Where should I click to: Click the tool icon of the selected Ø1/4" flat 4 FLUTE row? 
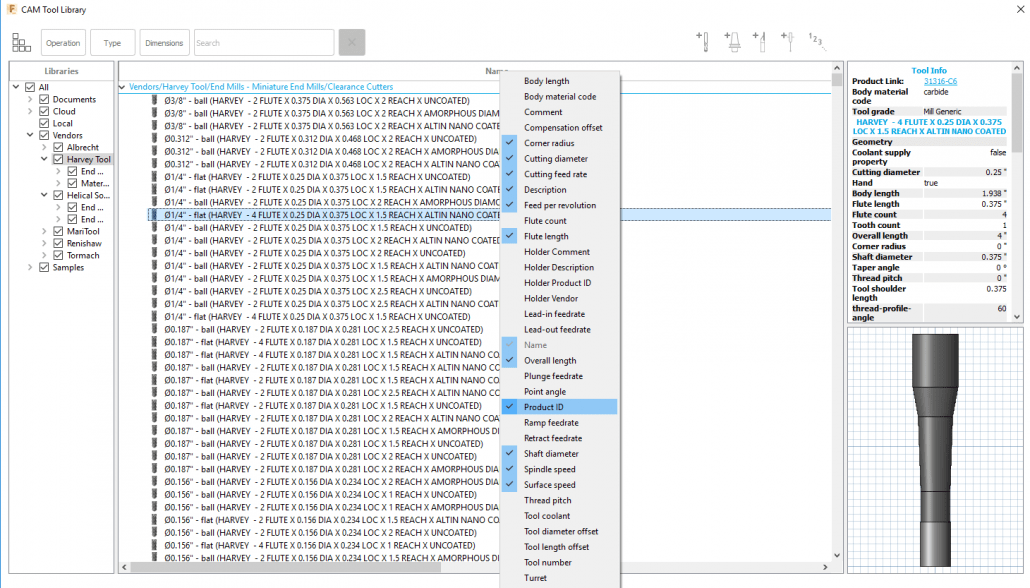click(155, 214)
